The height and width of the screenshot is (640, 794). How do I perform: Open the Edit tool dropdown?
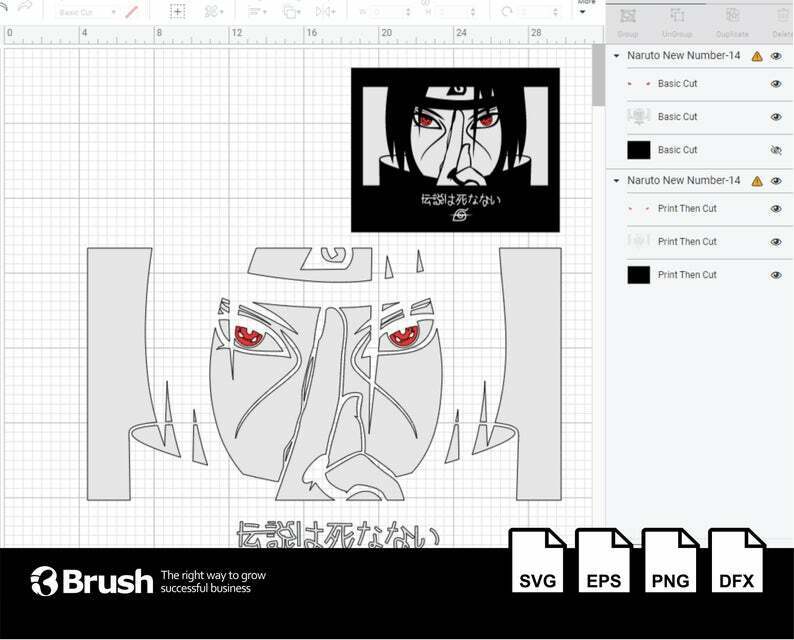click(214, 11)
